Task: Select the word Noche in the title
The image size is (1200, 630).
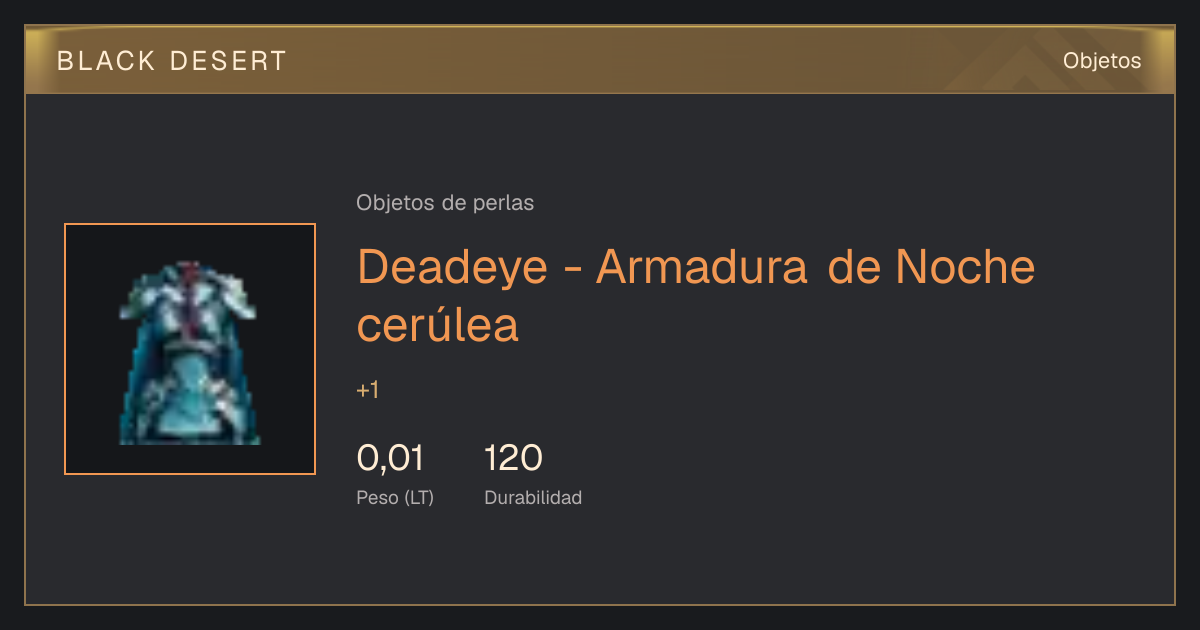Action: 966,267
